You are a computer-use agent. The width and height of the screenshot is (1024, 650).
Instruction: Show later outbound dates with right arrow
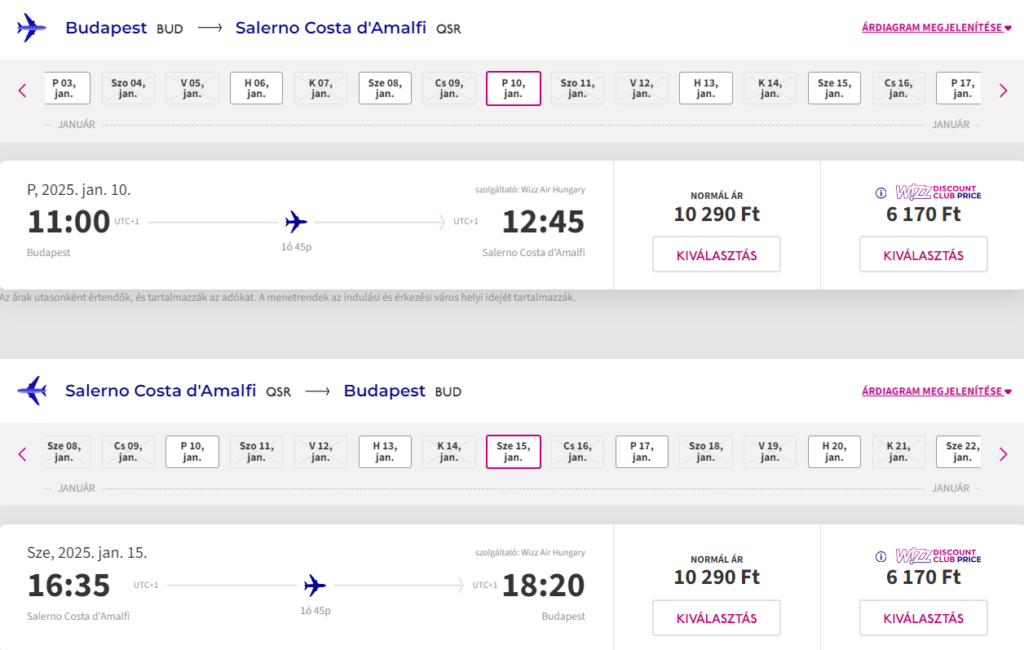[x=1003, y=90]
